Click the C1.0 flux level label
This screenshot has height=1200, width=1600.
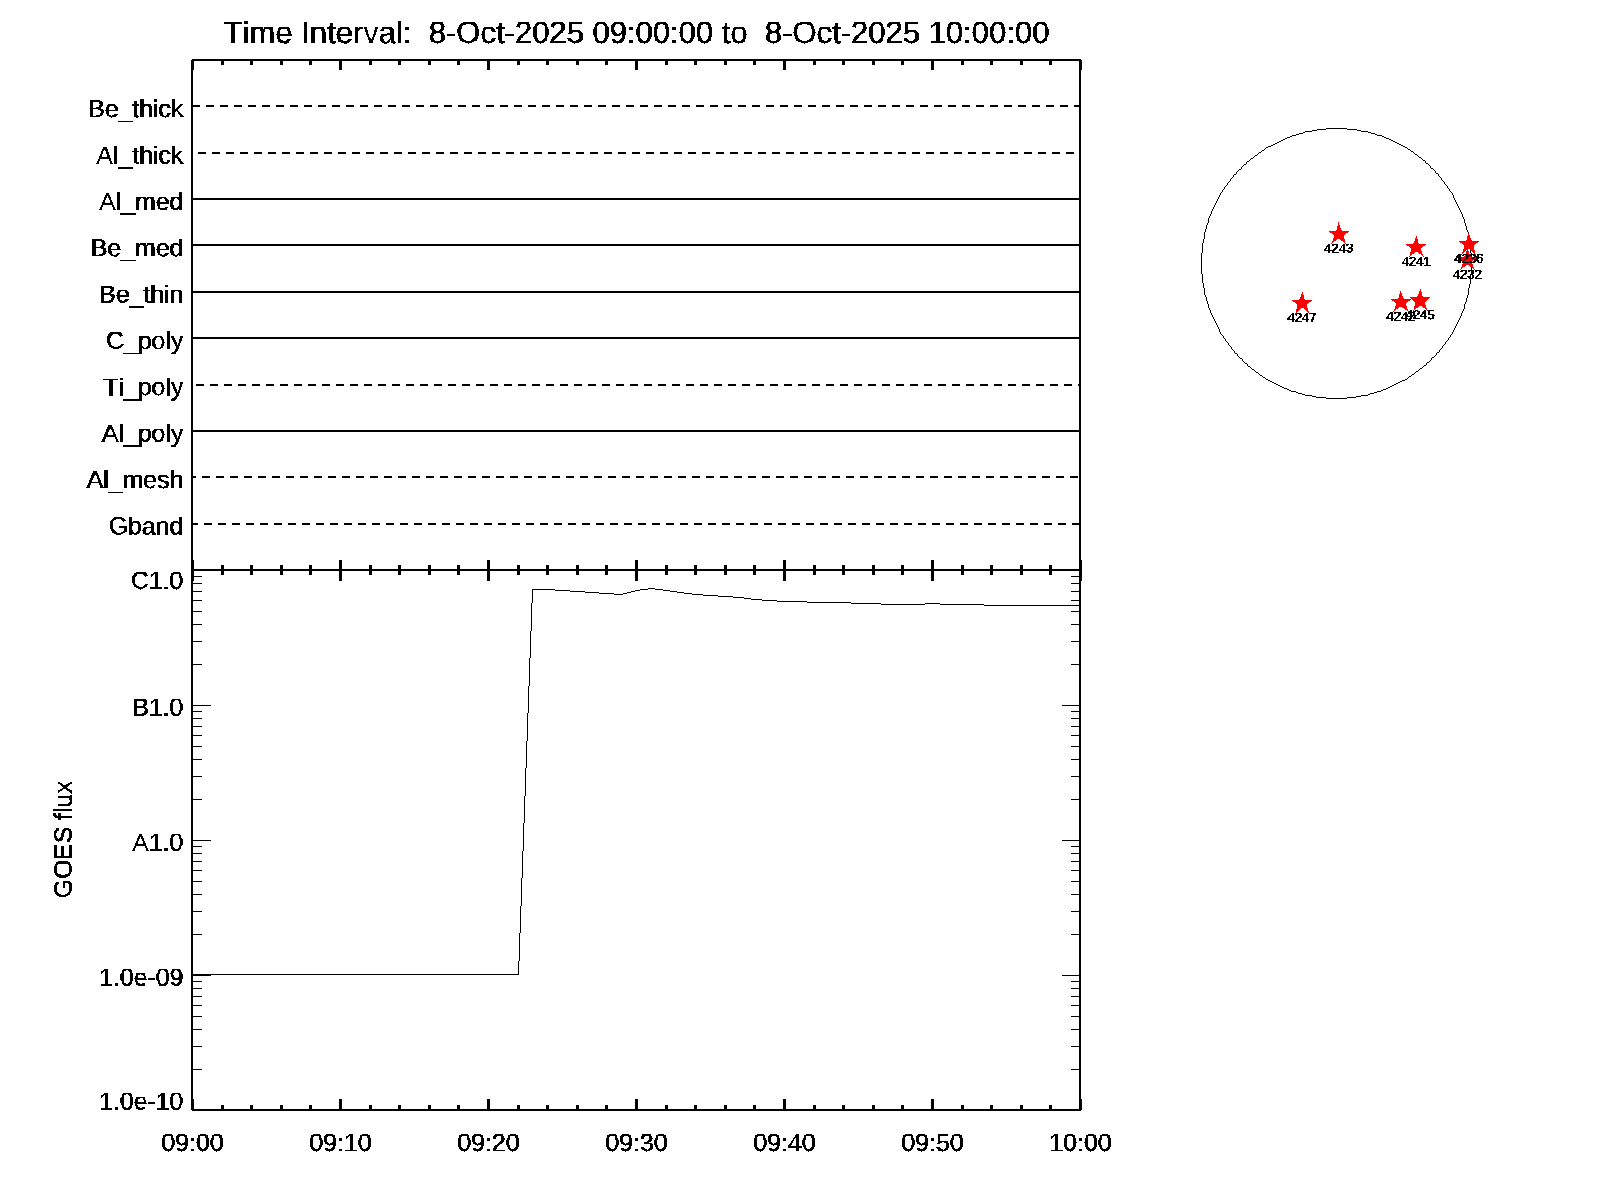[x=157, y=580]
